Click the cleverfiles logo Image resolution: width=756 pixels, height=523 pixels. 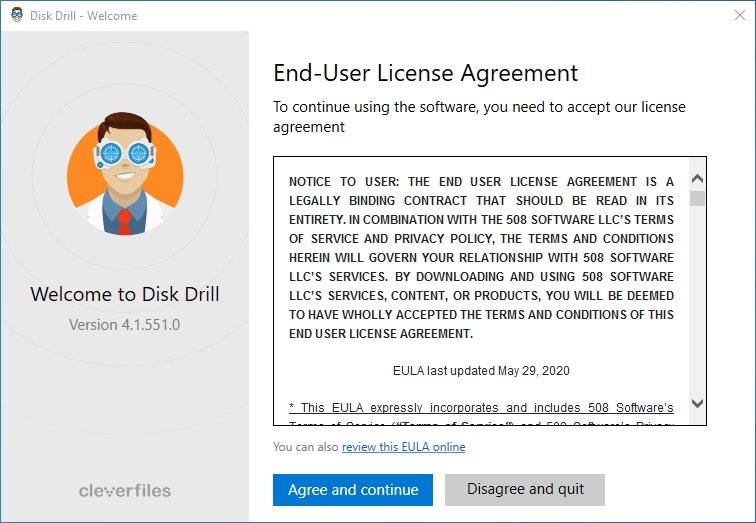125,491
